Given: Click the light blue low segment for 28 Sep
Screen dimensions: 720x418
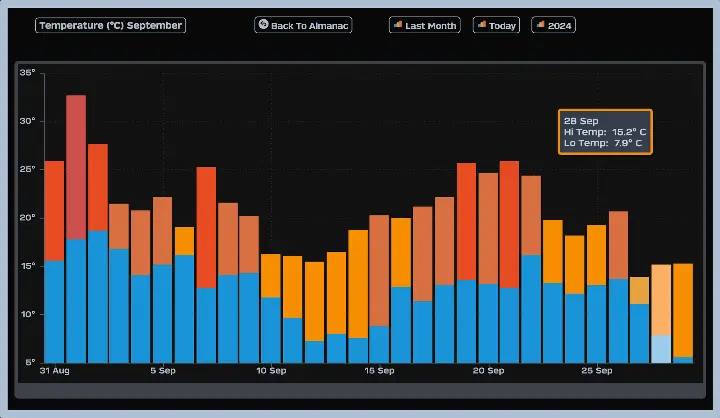Looking at the screenshot, I should [x=661, y=349].
